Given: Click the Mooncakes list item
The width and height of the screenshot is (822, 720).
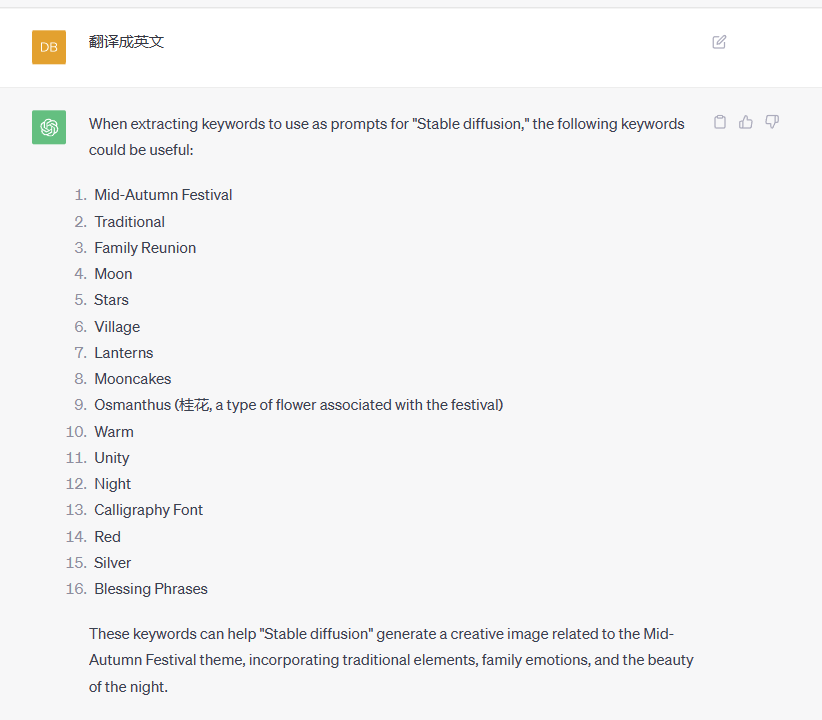Looking at the screenshot, I should pyautogui.click(x=133, y=379).
